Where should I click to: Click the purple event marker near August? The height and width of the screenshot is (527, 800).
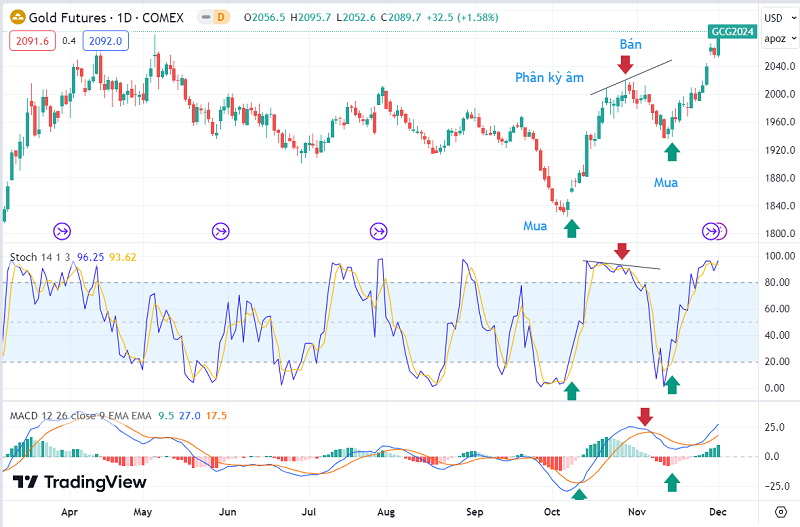(x=378, y=231)
